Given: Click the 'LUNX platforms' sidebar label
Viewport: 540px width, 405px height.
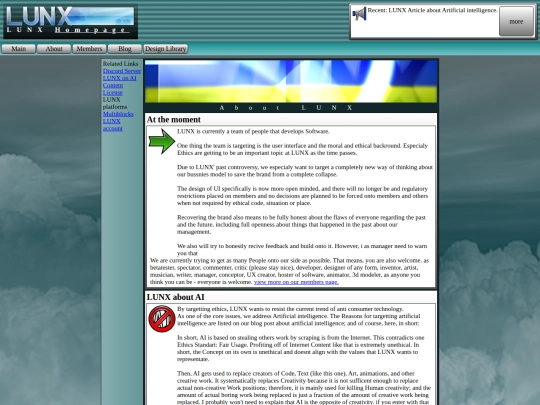Looking at the screenshot, I should click(x=115, y=103).
